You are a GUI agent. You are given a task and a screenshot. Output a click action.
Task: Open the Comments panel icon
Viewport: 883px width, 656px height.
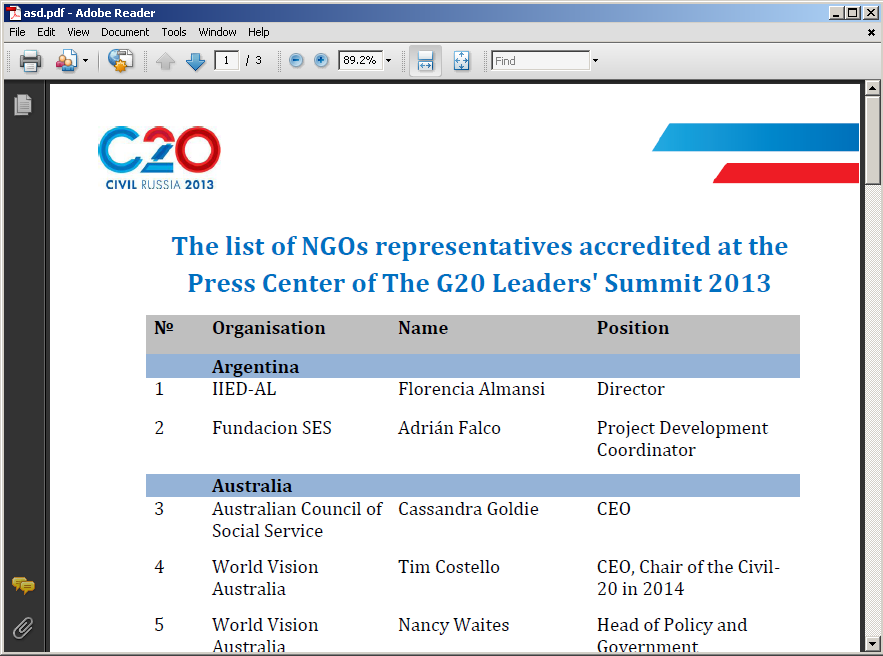[22, 586]
